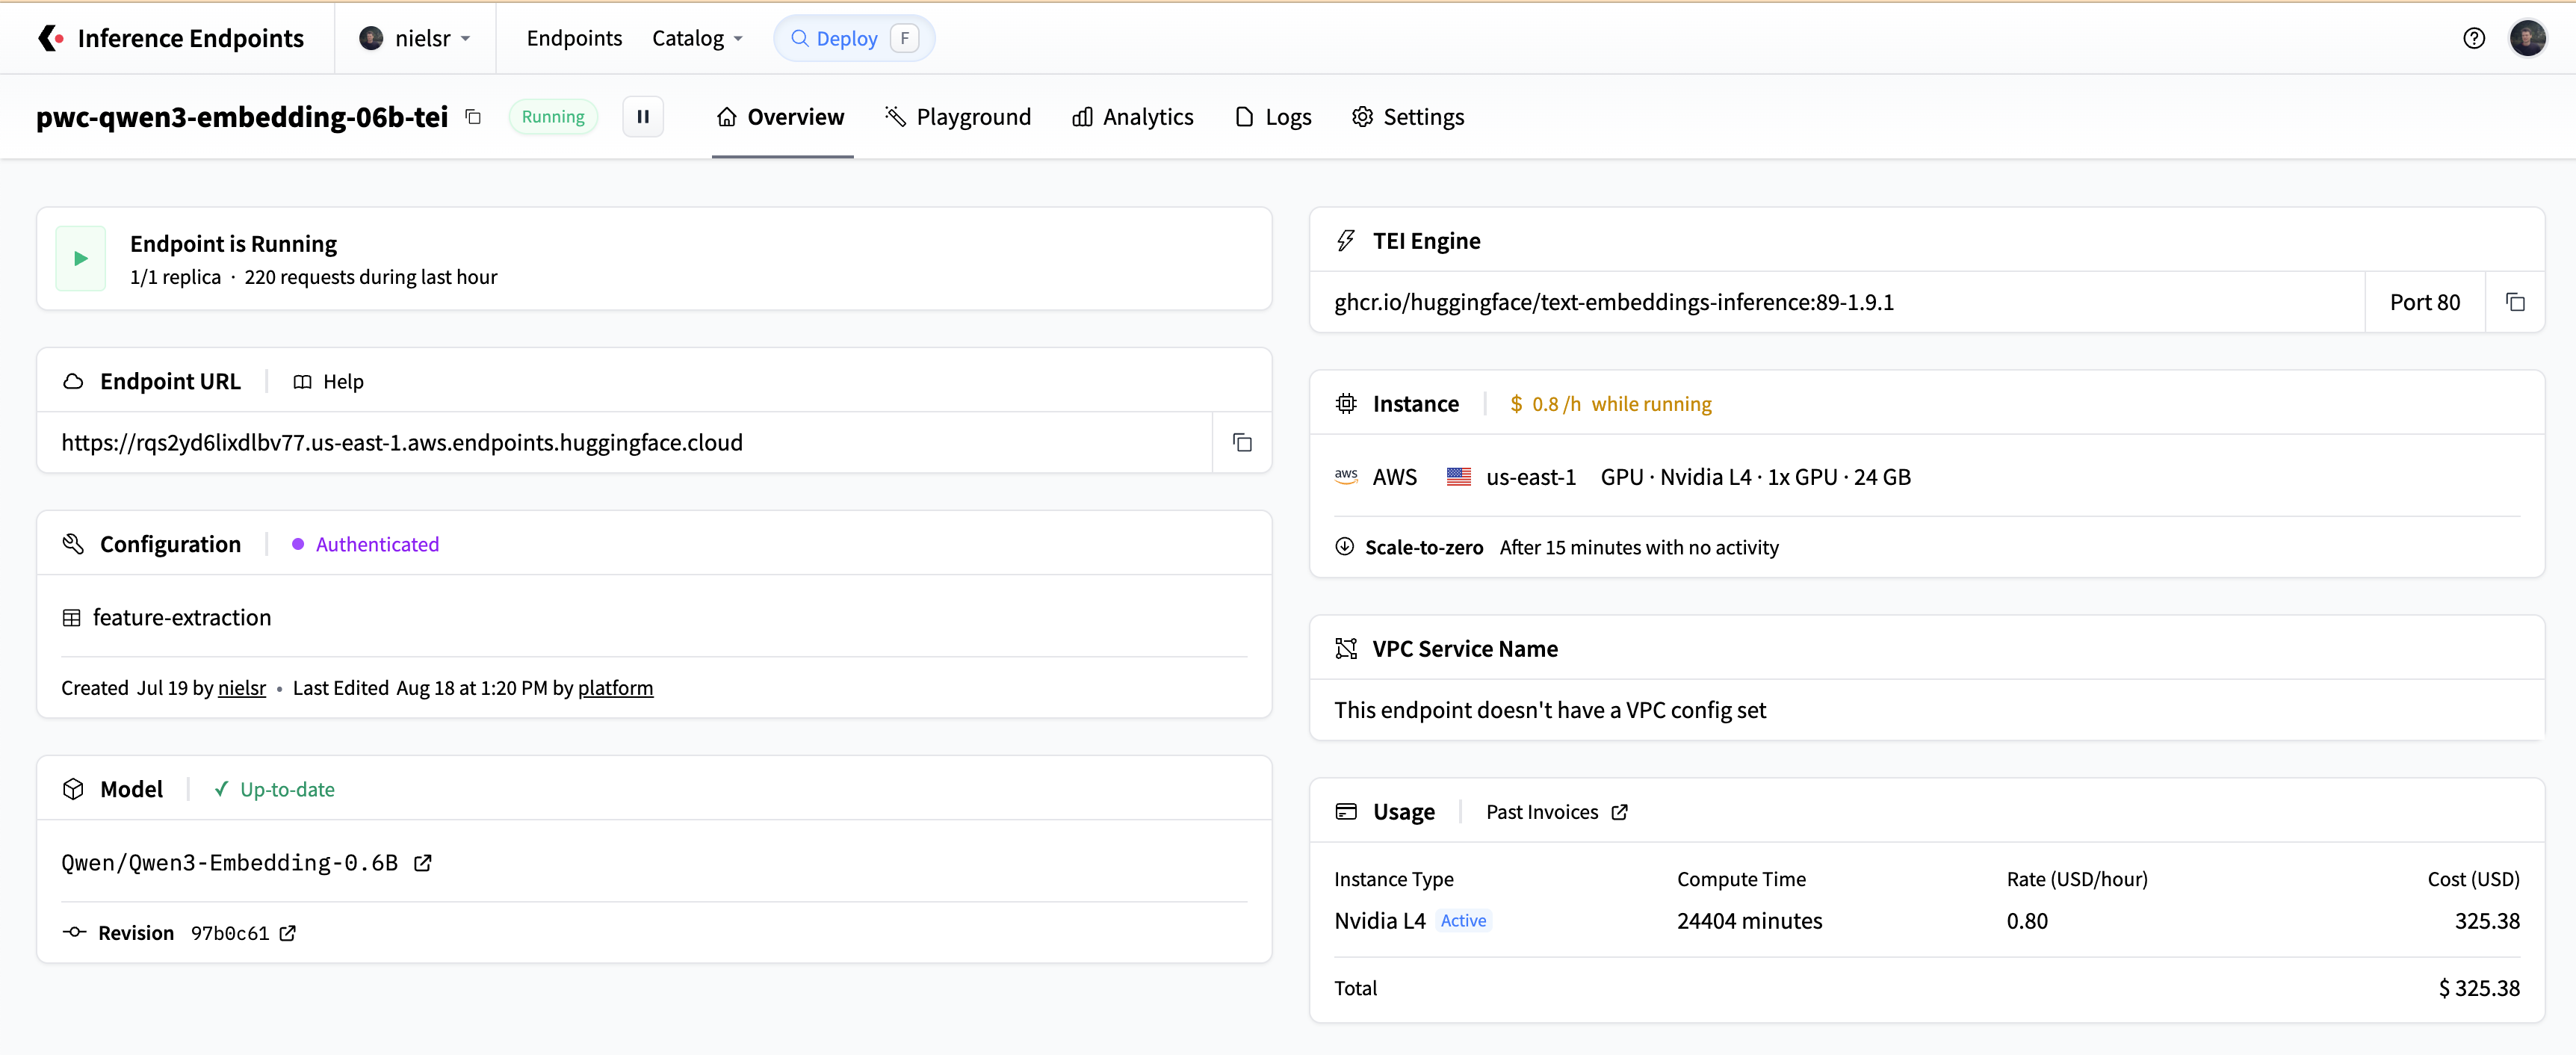Viewport: 2576px width, 1055px height.
Task: Select the endpoint URL text
Action: point(402,442)
